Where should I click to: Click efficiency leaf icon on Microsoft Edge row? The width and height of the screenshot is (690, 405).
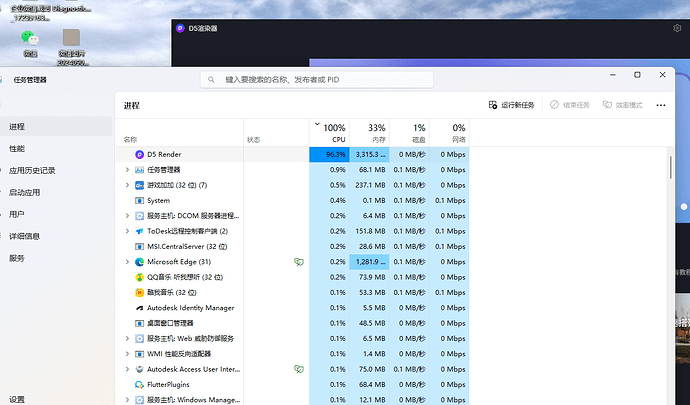[299, 262]
